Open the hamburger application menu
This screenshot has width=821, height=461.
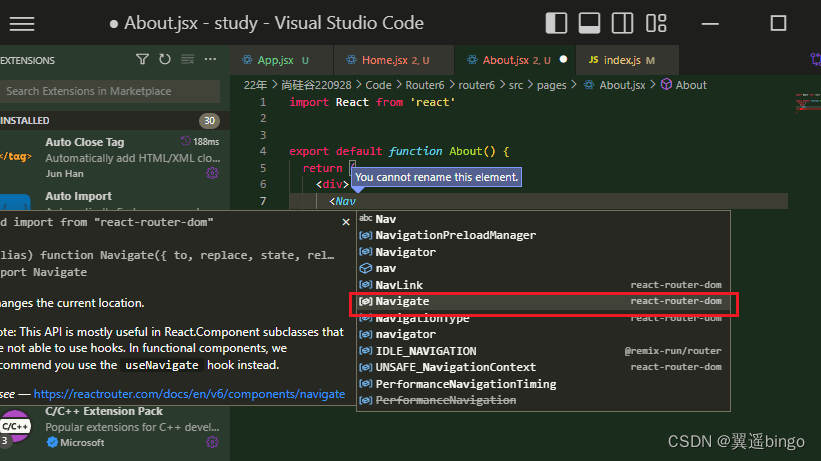22,24
